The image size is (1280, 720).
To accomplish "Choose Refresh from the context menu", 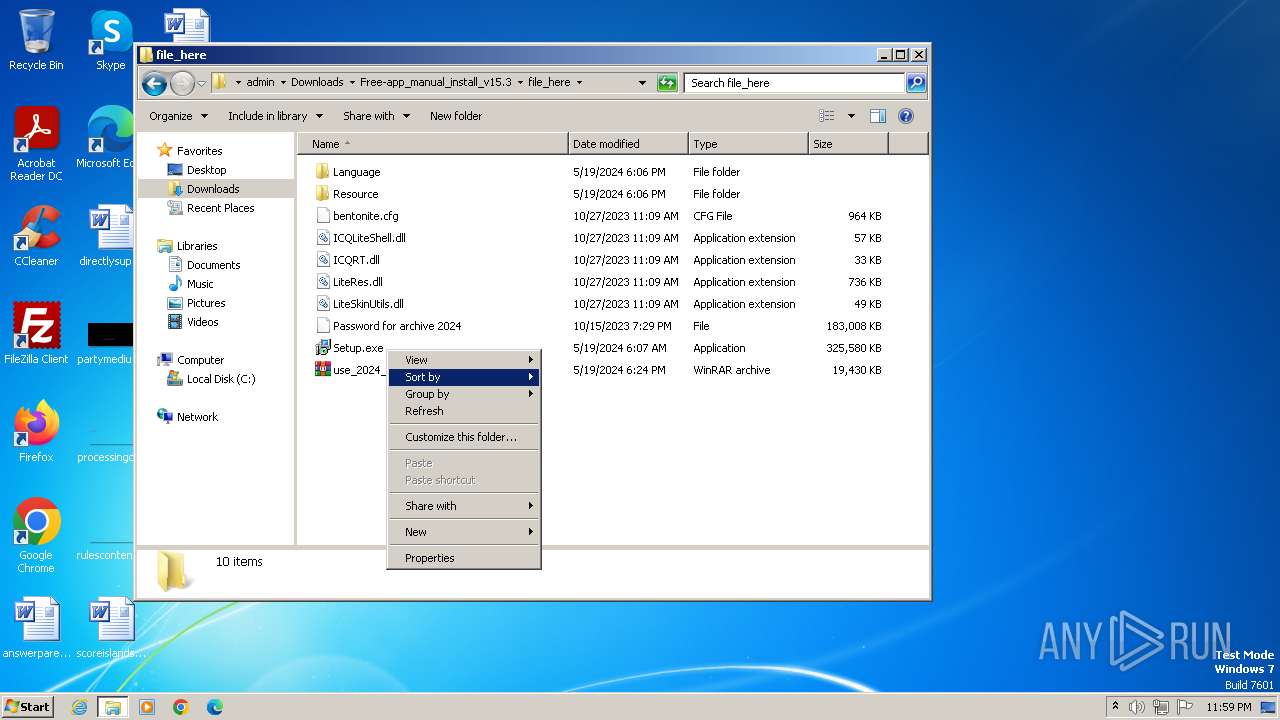I will pos(464,411).
